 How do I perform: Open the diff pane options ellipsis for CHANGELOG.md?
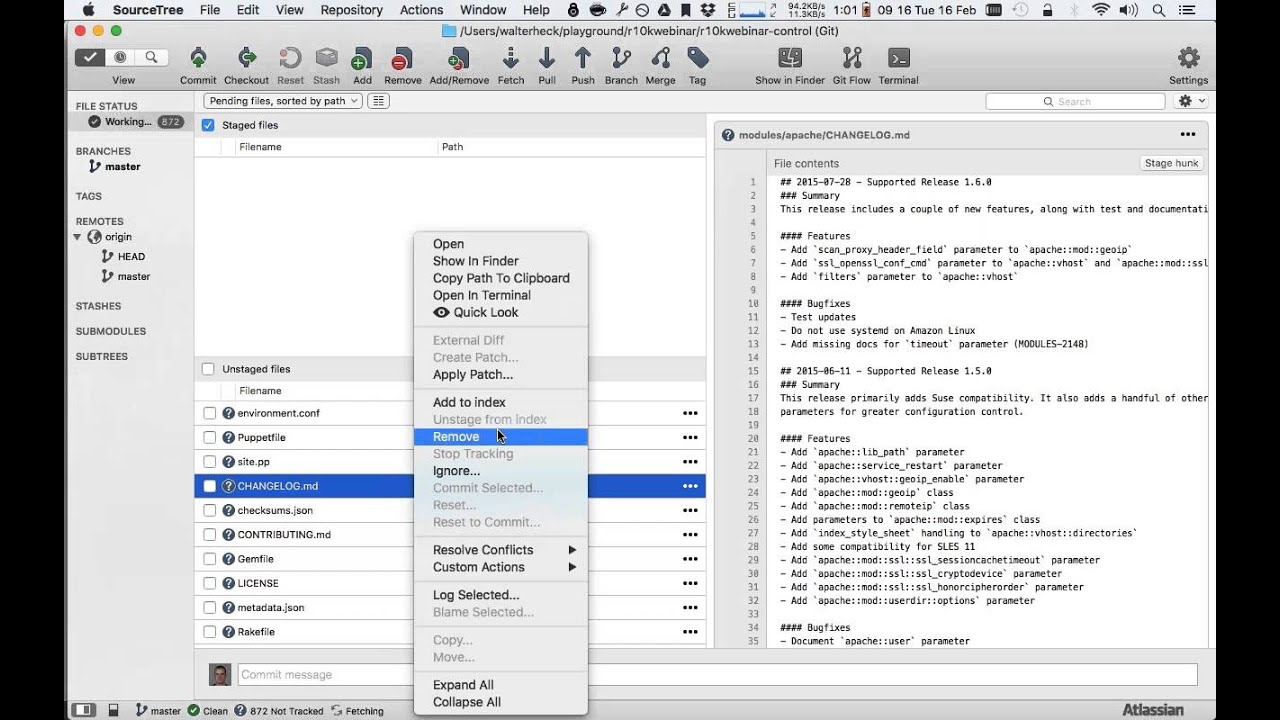[1187, 134]
